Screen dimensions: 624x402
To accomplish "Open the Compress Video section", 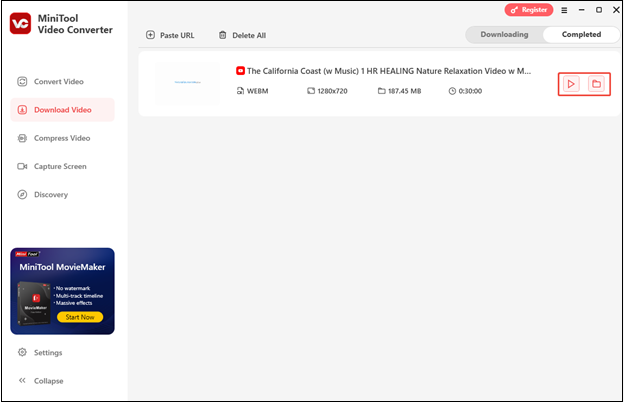I will coord(62,138).
